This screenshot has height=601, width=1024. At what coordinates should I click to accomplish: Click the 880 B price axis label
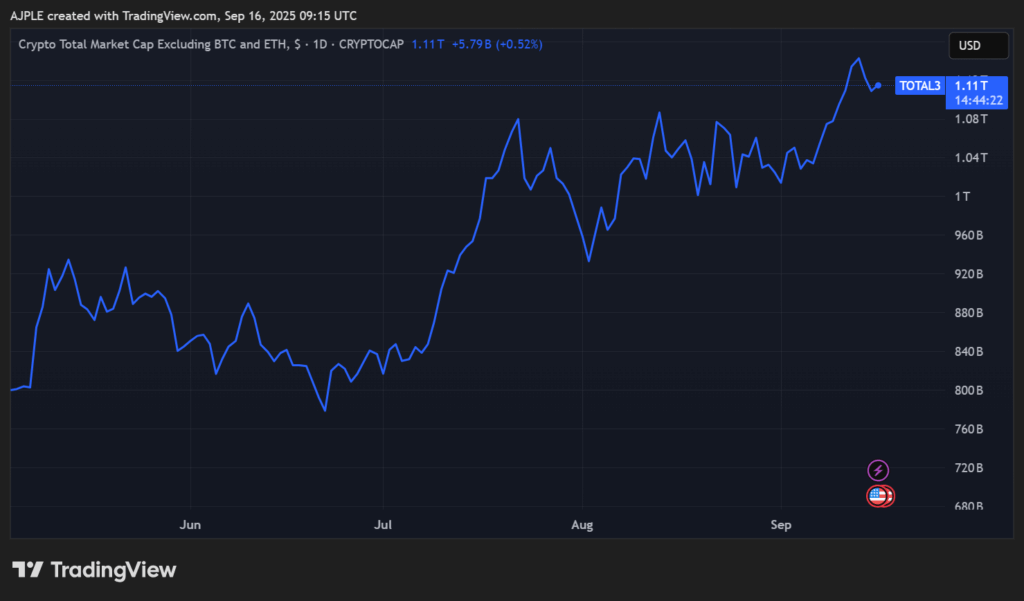969,313
